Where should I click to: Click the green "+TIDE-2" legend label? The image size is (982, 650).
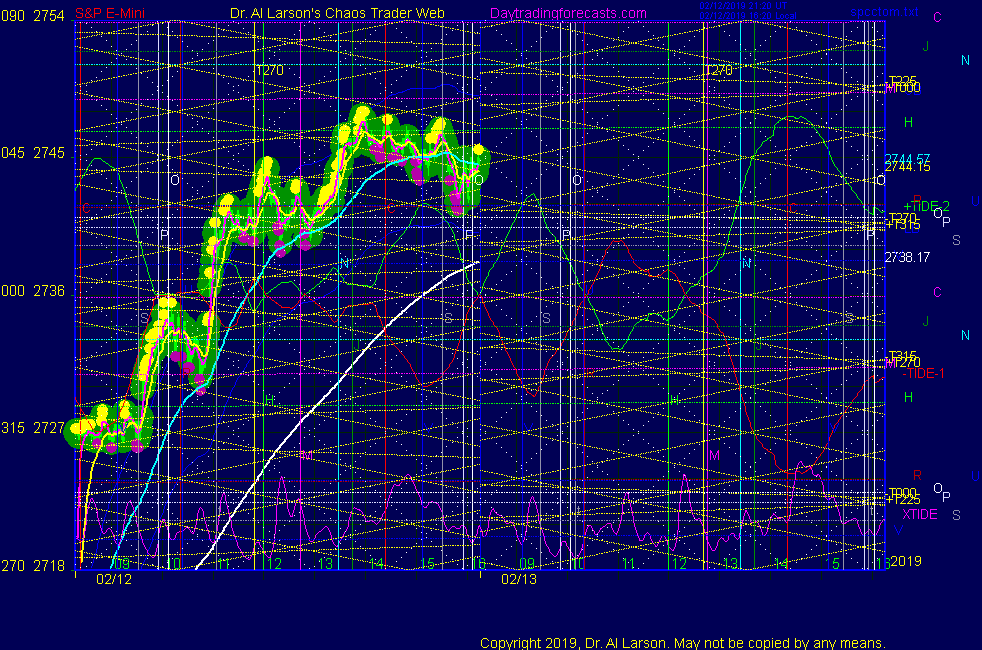[926, 206]
